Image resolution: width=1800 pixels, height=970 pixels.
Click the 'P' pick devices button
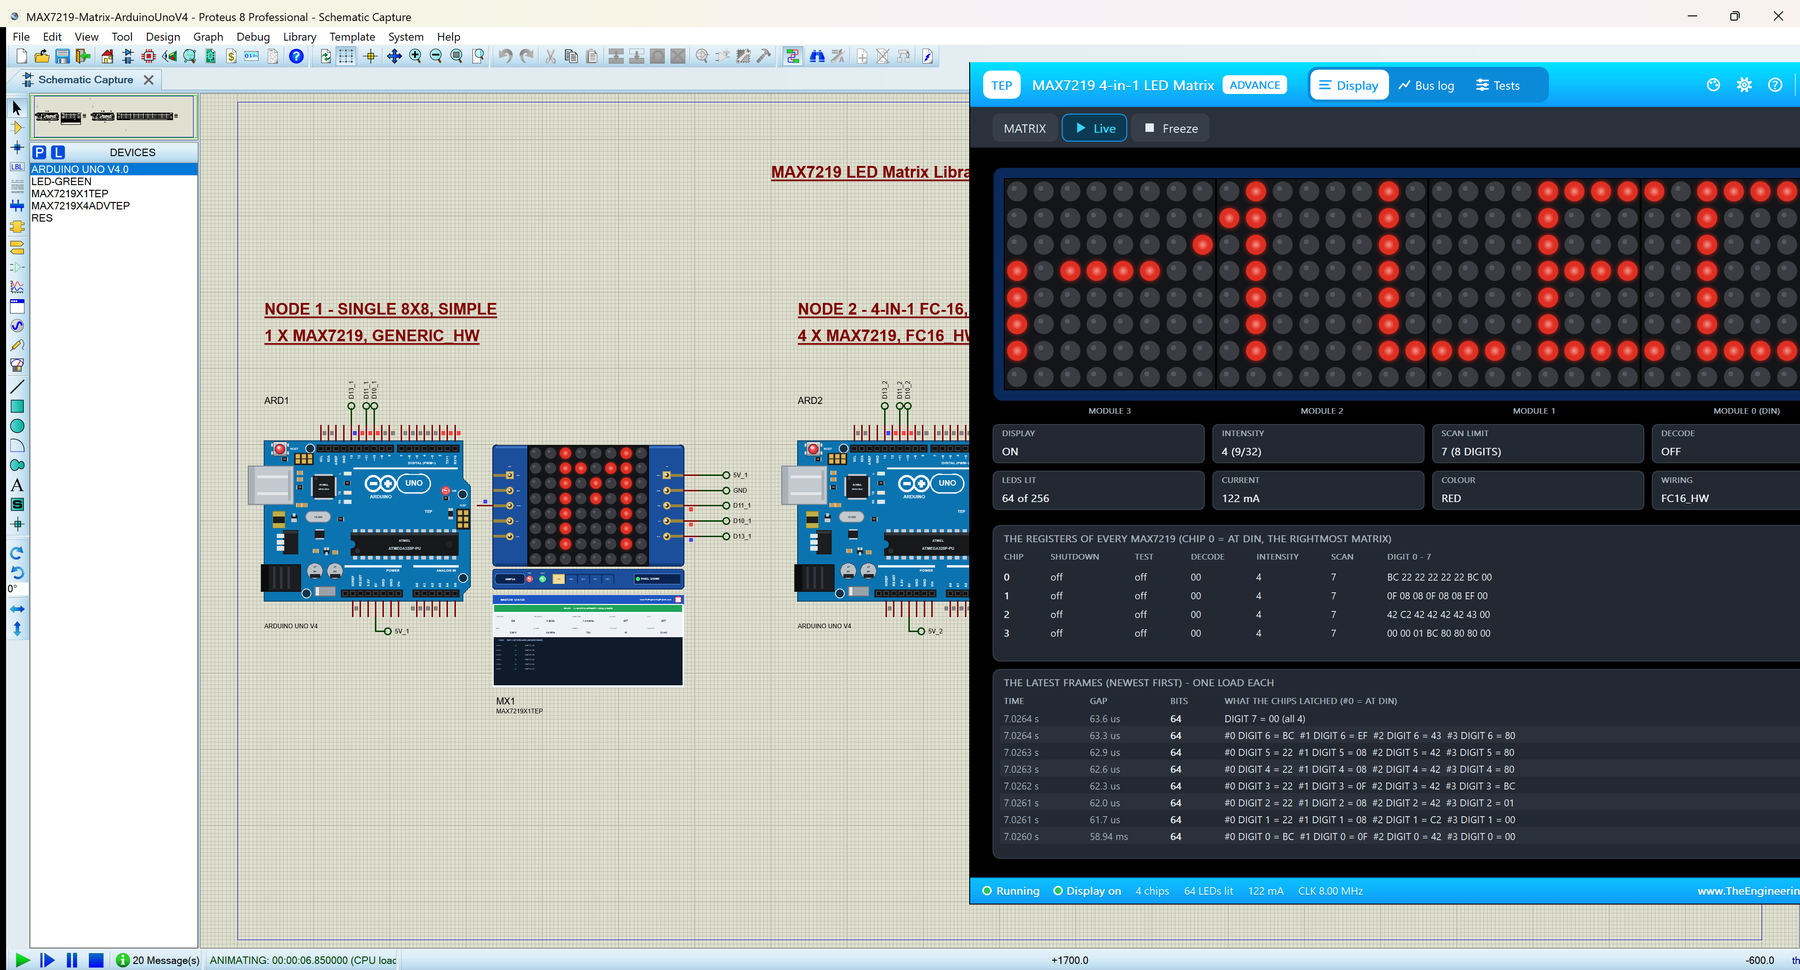click(x=39, y=152)
